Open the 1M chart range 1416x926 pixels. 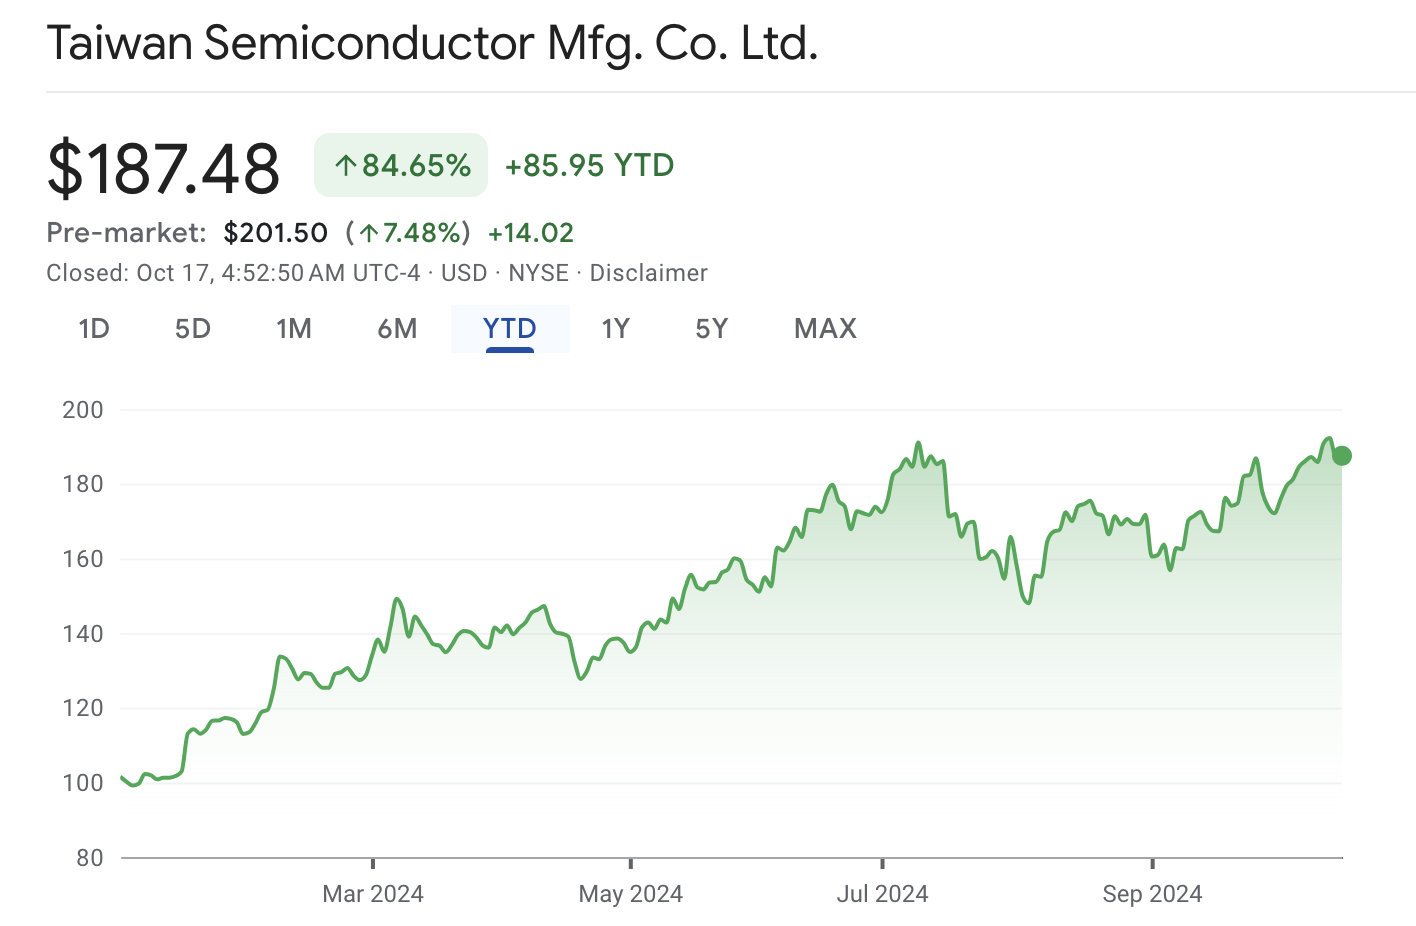click(x=294, y=329)
